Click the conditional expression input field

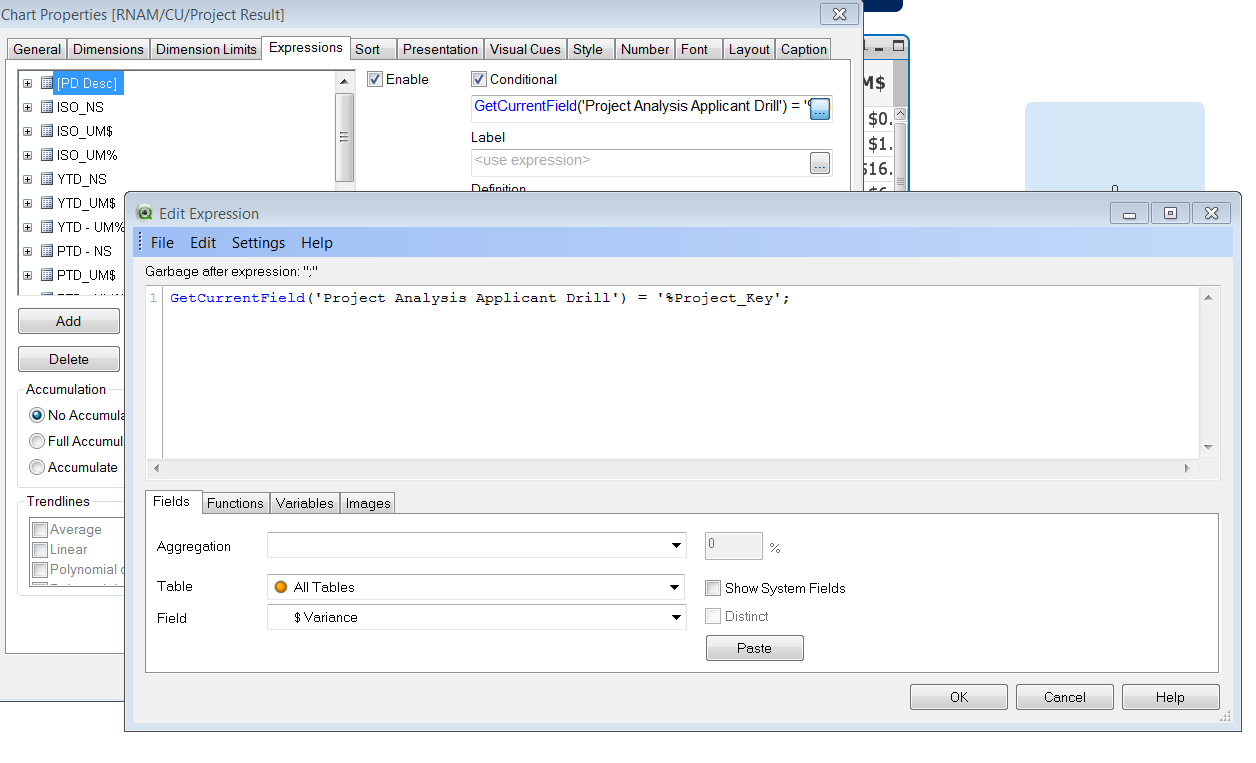pos(639,108)
